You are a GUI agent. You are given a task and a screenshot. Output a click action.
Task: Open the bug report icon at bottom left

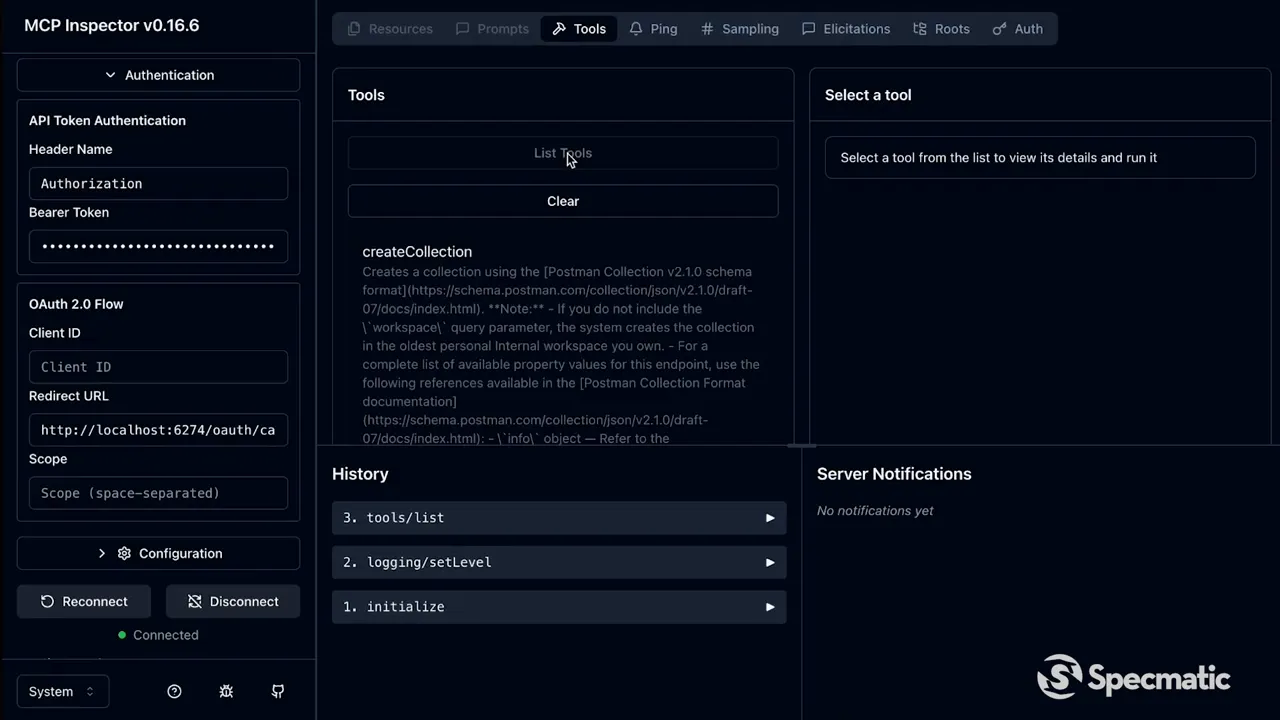click(226, 691)
